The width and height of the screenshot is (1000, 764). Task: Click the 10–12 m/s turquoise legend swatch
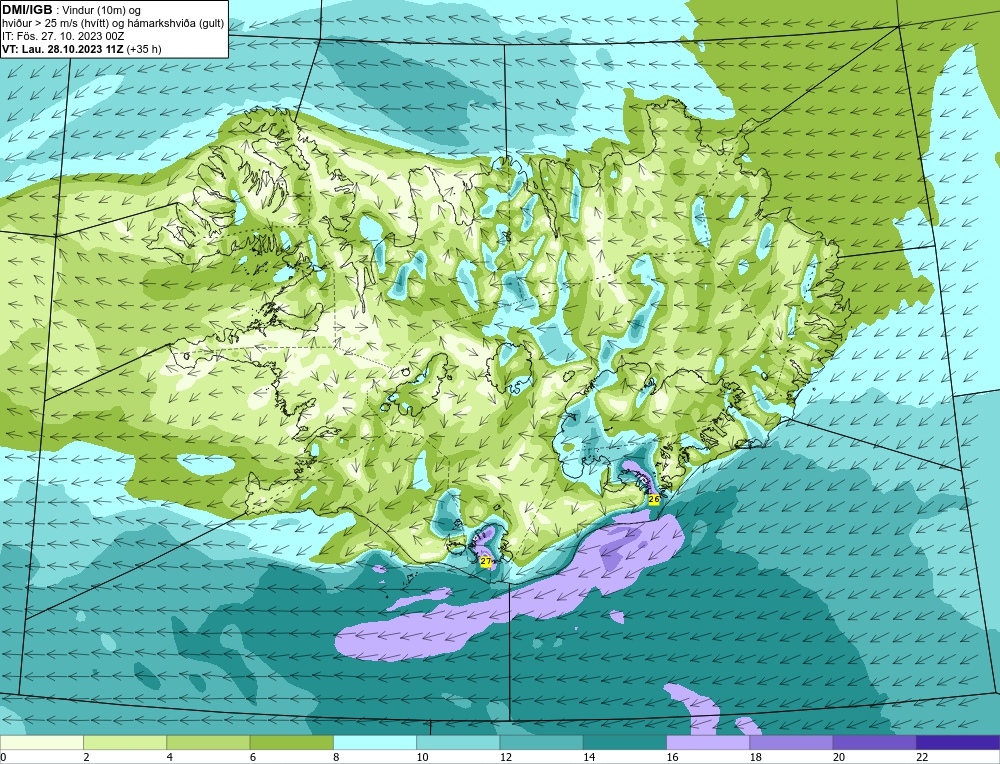[x=458, y=742]
